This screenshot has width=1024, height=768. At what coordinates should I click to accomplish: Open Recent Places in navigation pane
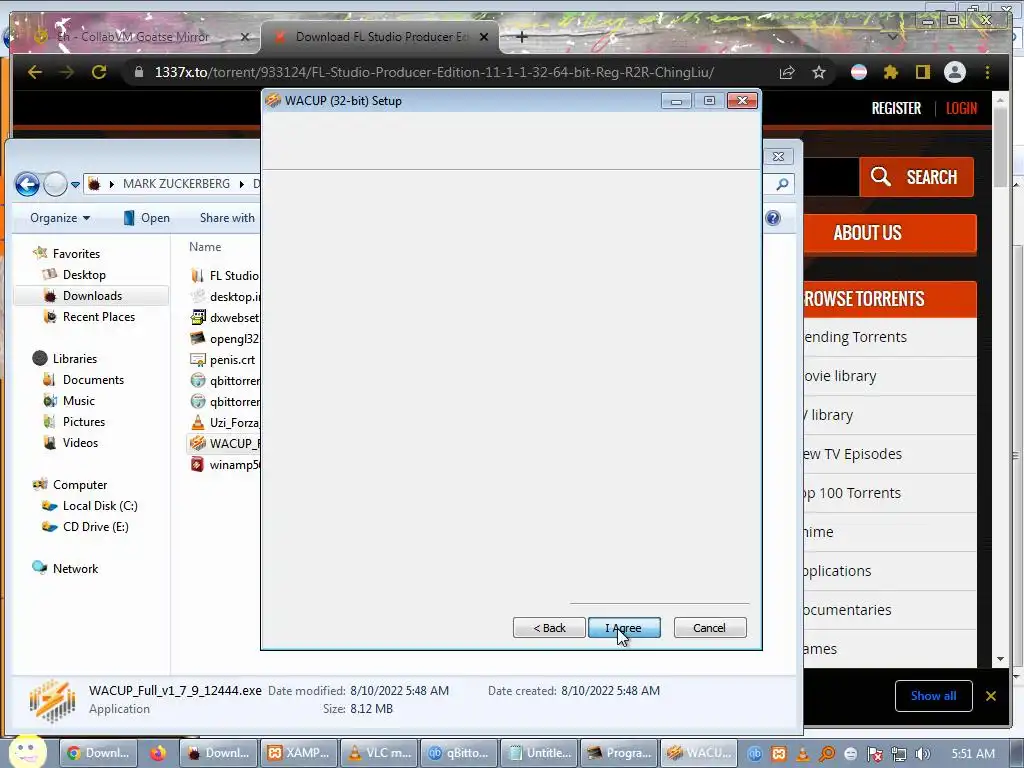(99, 317)
